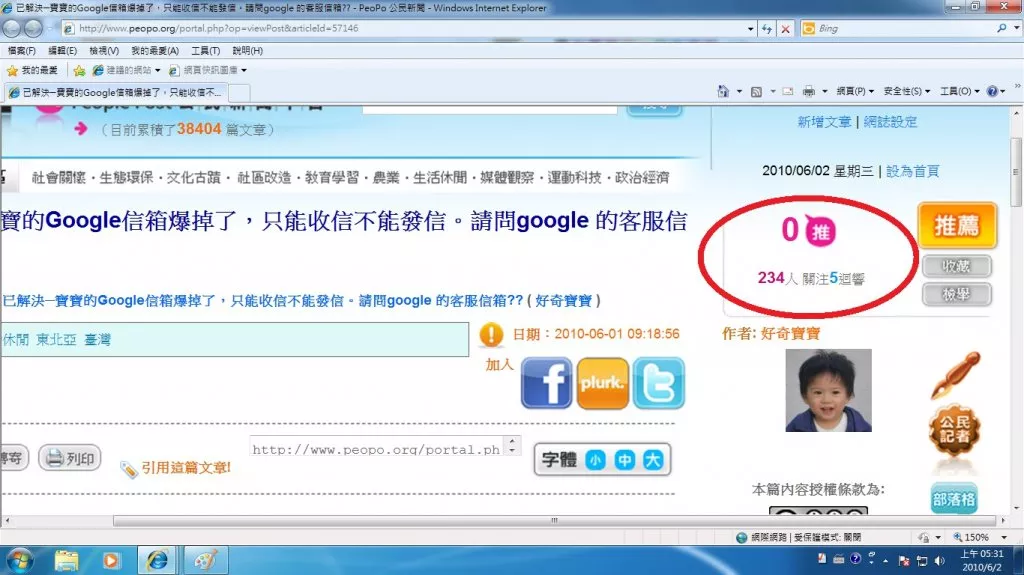Click the 臺灣 tag link

click(97, 340)
